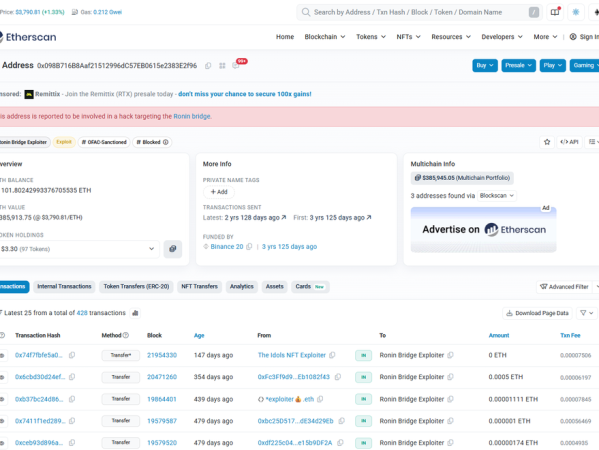Open Binance 20 funder link

pos(227,247)
